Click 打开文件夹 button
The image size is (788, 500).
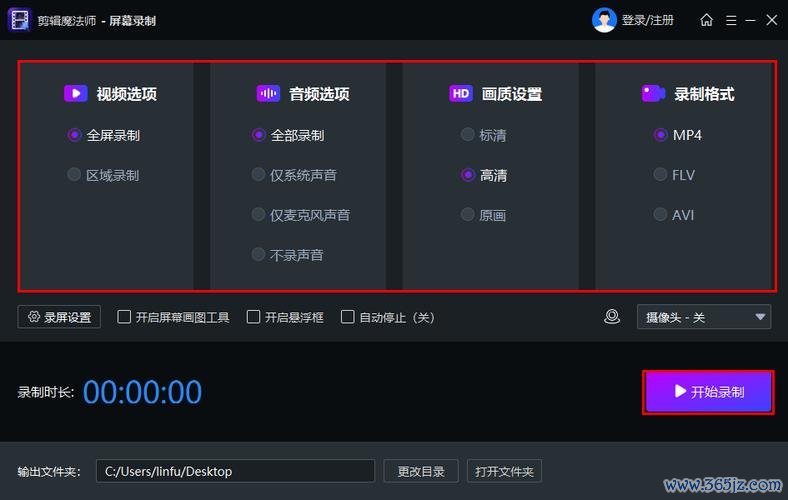click(504, 471)
